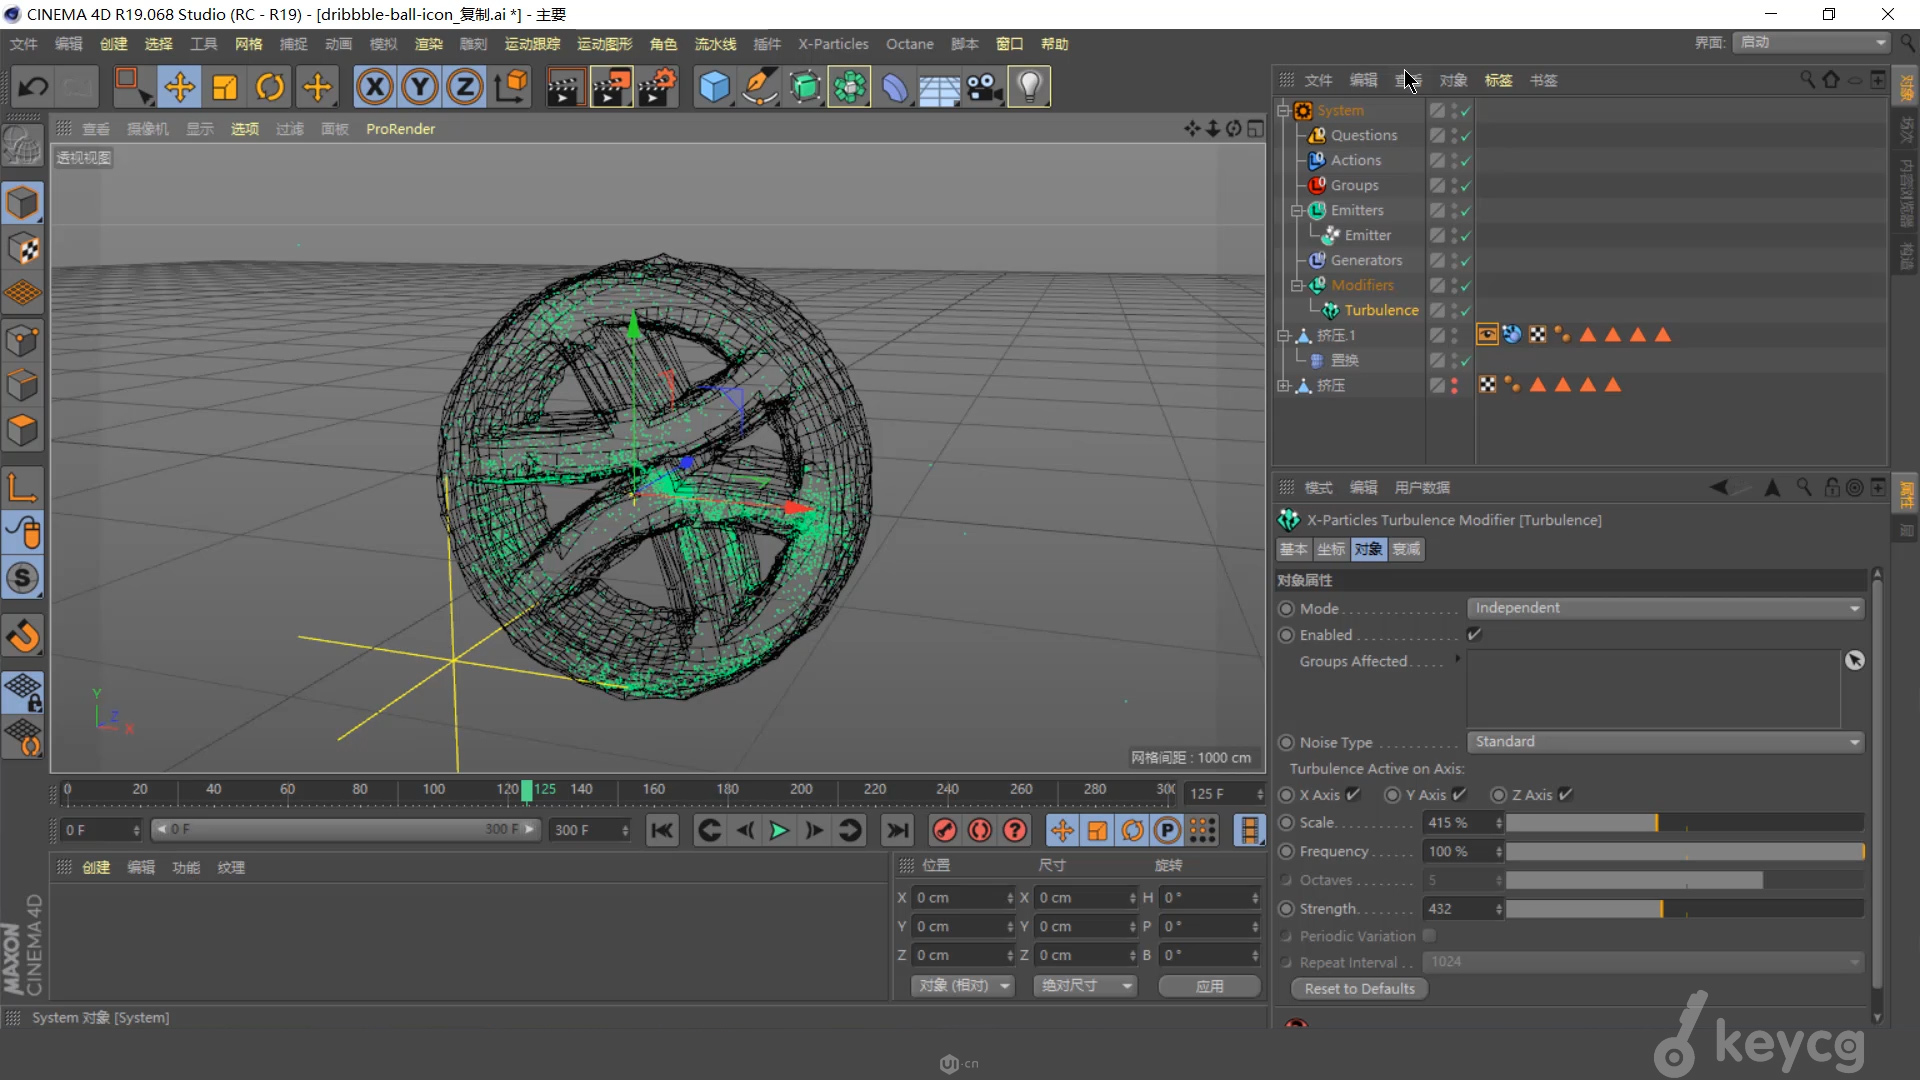This screenshot has width=1920, height=1080.
Task: Adjust the Frequency slider
Action: pos(1685,852)
